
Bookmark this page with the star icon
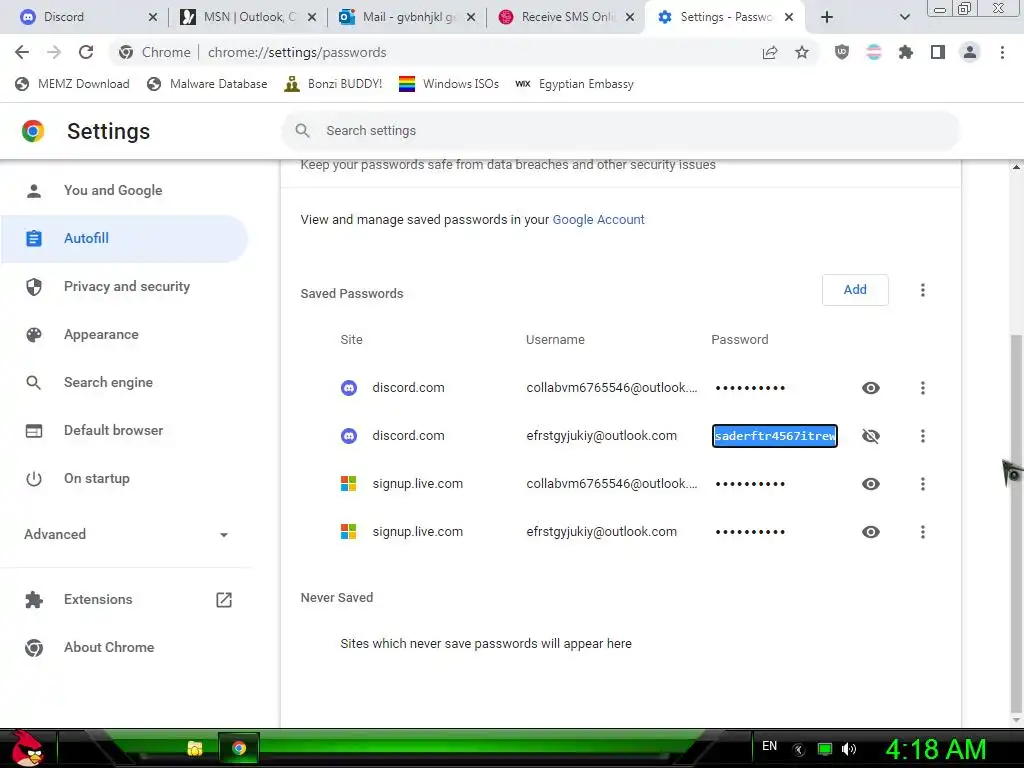[802, 53]
